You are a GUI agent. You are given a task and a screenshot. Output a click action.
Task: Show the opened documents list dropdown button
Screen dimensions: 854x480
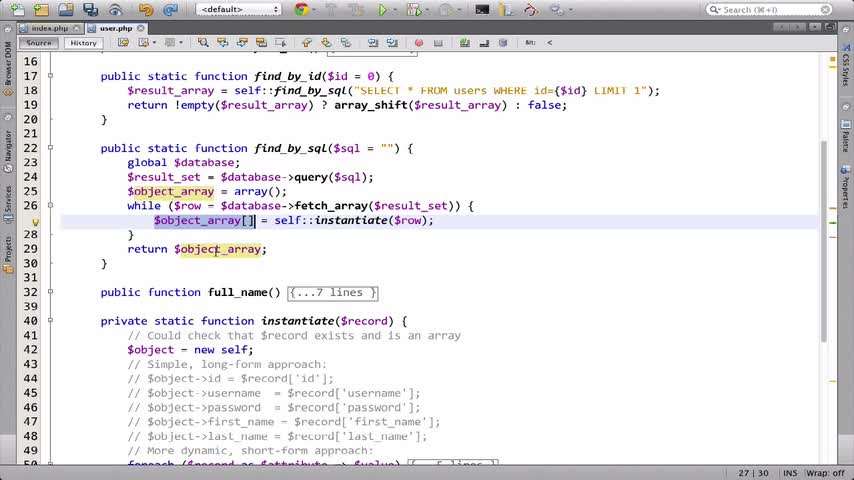coord(815,27)
